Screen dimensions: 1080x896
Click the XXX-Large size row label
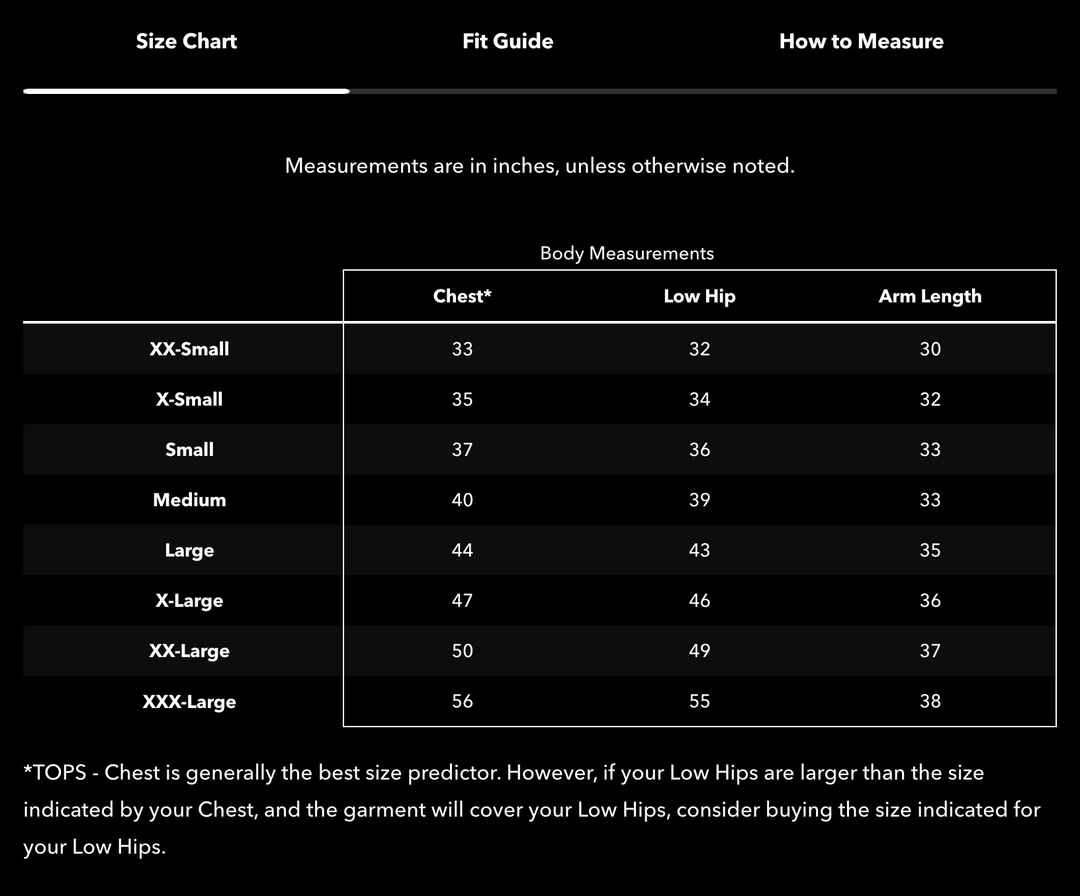(x=189, y=701)
